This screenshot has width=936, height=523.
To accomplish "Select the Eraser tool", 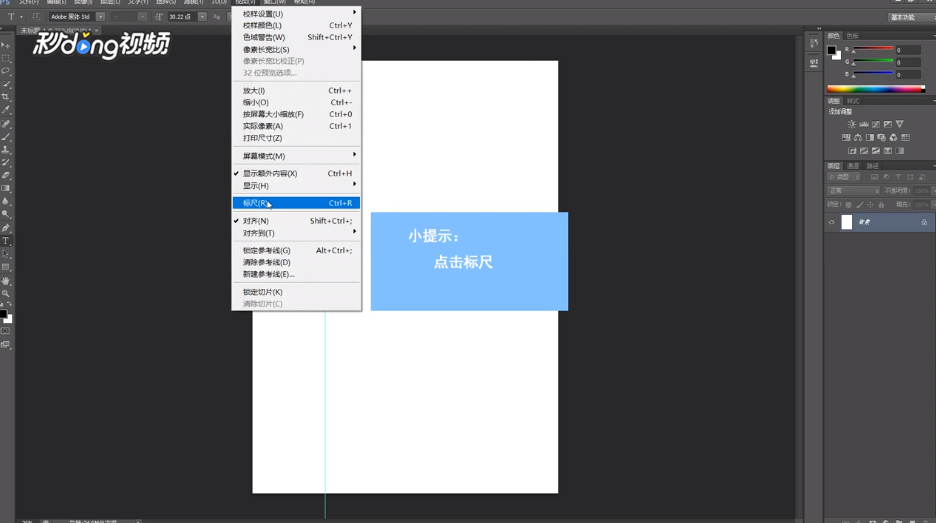I will [x=6, y=176].
